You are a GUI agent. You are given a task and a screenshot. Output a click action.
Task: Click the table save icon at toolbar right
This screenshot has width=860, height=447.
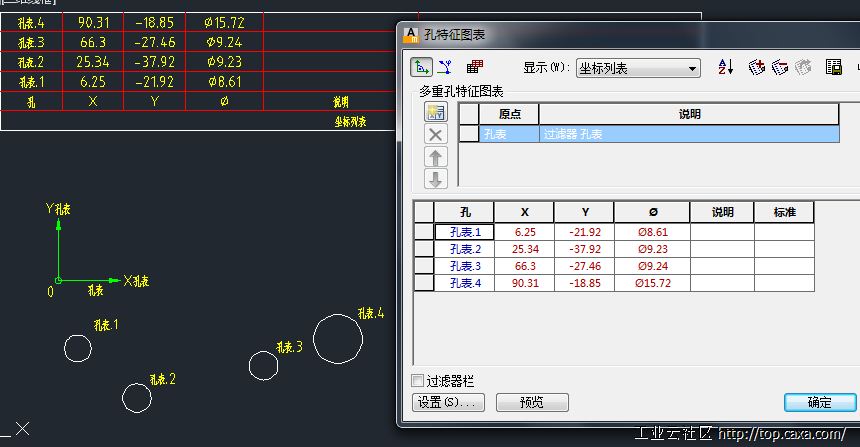point(833,68)
